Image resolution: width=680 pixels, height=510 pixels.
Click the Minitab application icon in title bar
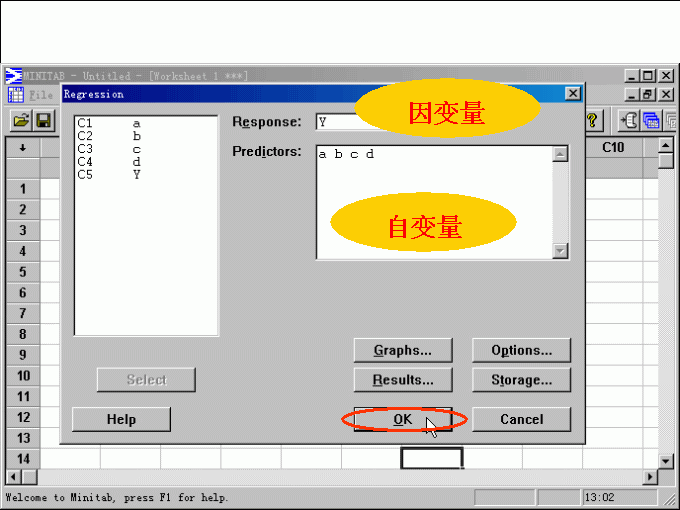tap(13, 76)
